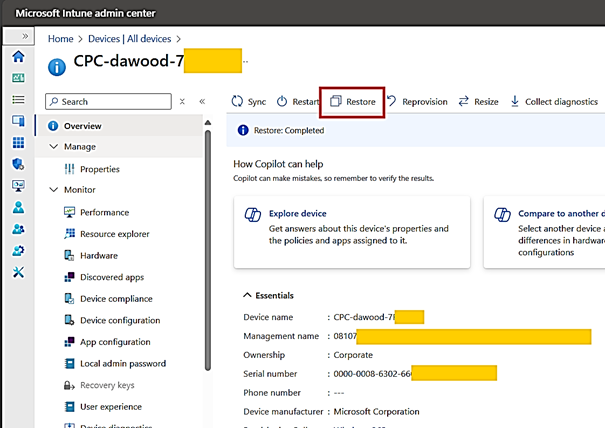Collapse the Monitor section
The width and height of the screenshot is (605, 428).
54,190
